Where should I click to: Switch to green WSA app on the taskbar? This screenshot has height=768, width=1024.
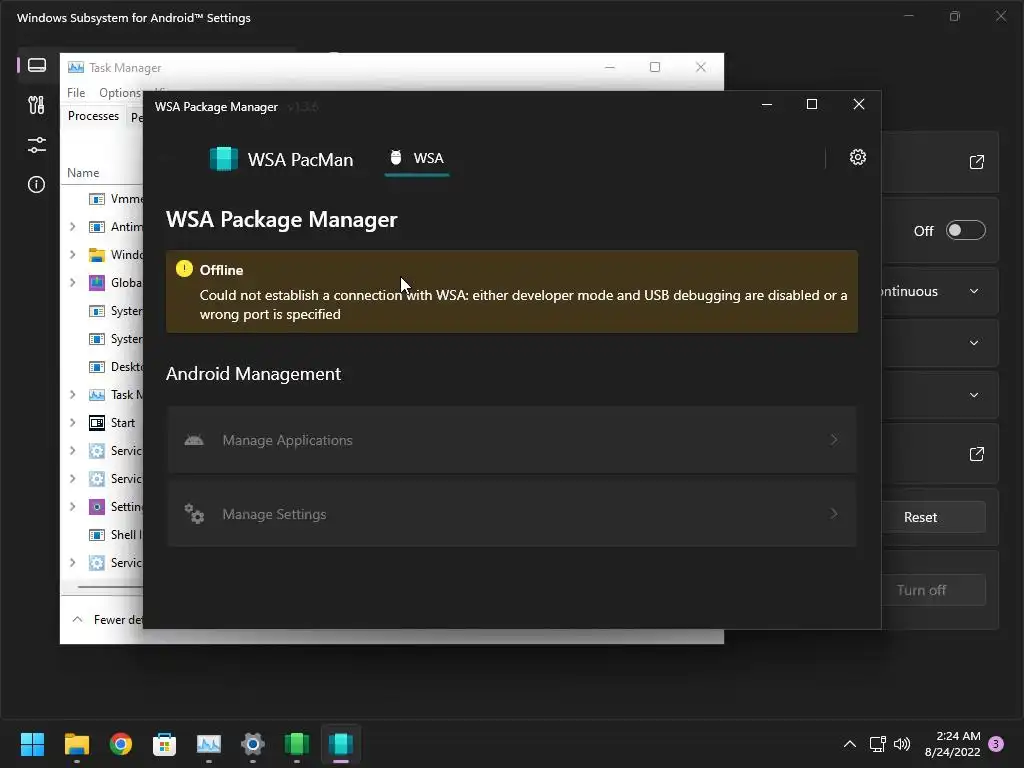click(x=296, y=744)
